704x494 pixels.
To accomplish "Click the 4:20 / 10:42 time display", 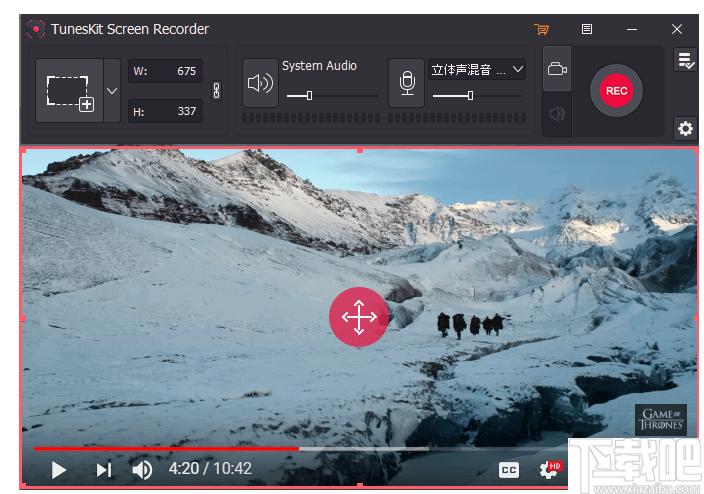I will (210, 468).
